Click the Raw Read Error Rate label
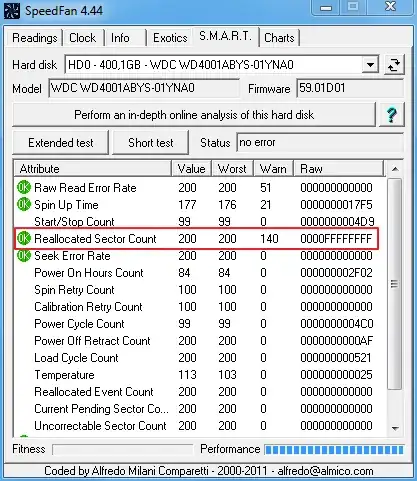This screenshot has height=481, width=417. click(x=85, y=188)
